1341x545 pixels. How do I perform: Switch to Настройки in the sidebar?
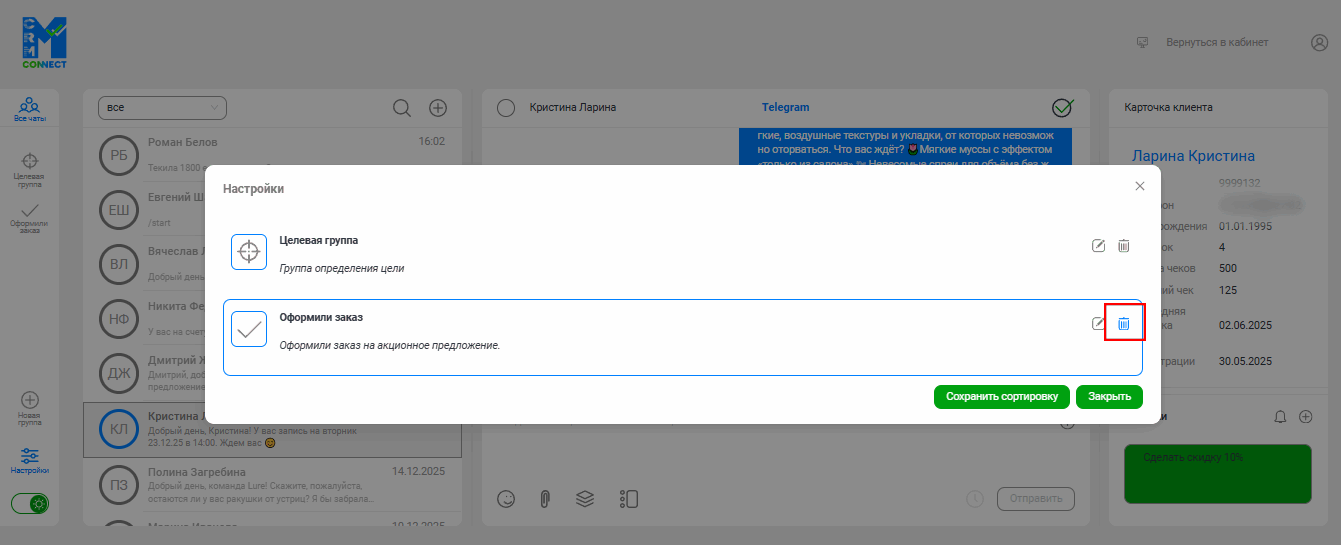pos(30,460)
